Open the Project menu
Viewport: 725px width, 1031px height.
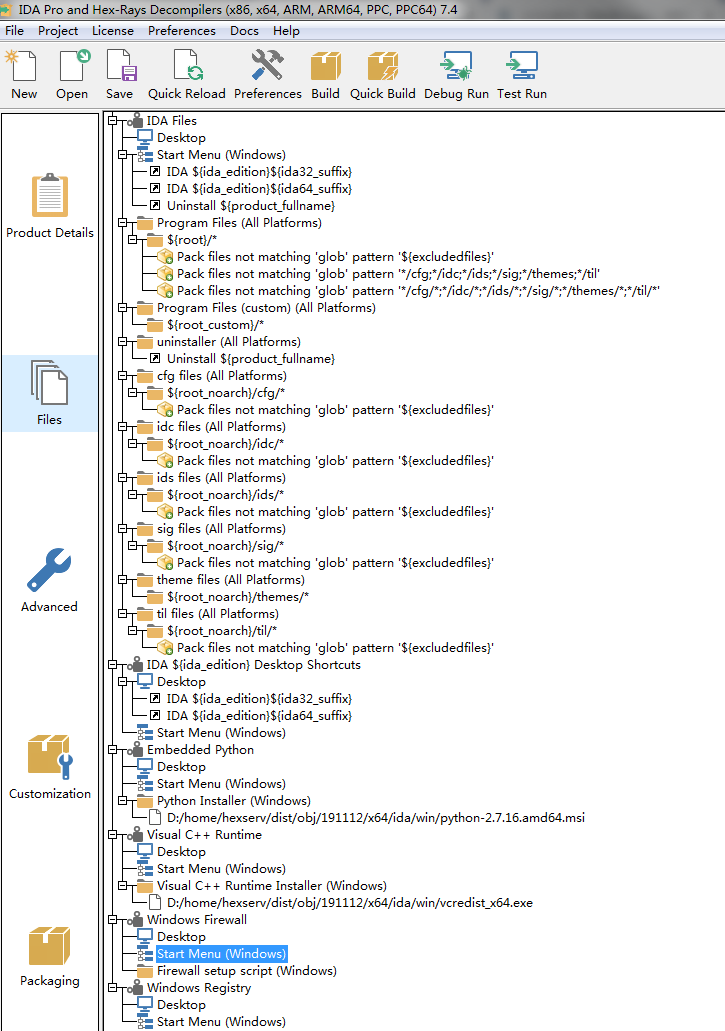[58, 31]
